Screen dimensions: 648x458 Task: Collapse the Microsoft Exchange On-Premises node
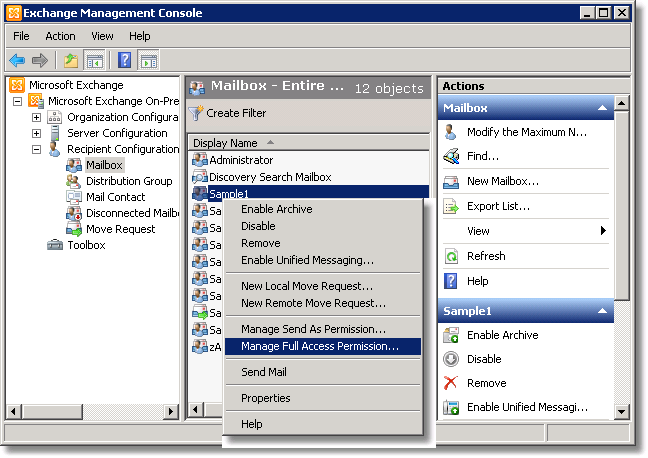pos(17,101)
